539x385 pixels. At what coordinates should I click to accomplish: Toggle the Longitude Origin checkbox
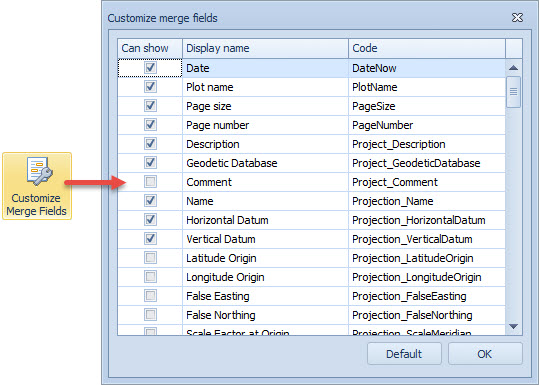coord(150,276)
